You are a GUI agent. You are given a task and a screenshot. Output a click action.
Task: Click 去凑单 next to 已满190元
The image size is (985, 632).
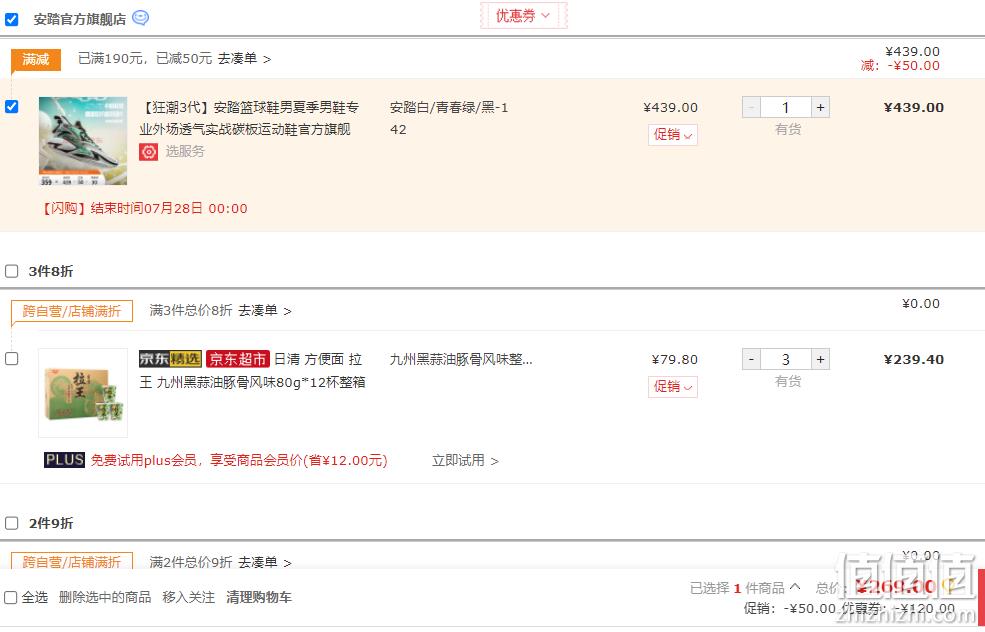point(244,59)
